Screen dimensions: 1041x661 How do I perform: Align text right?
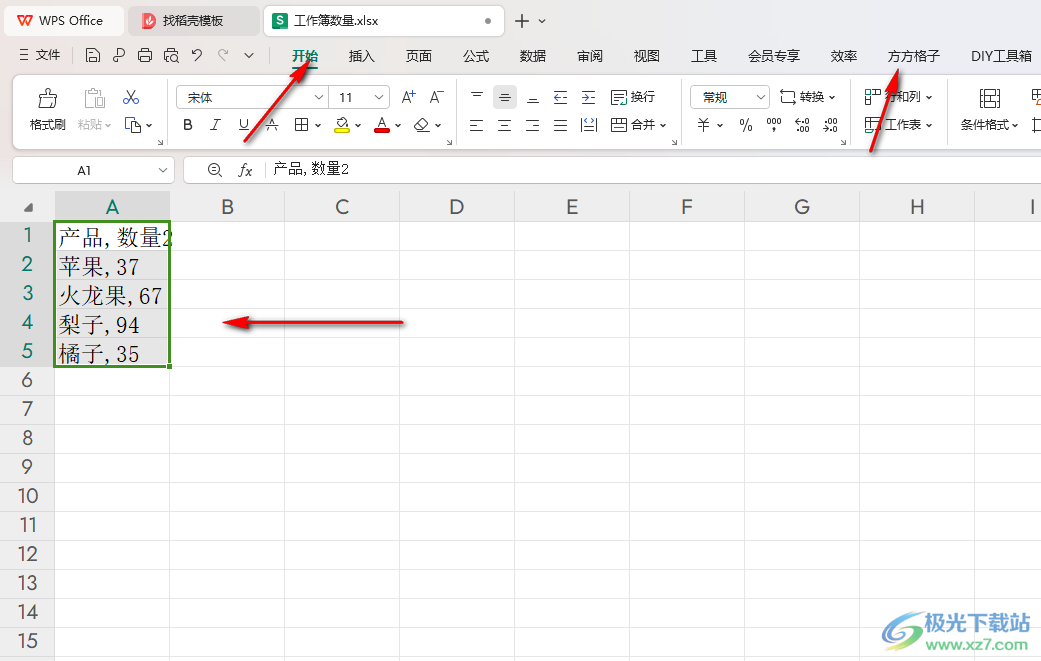532,125
